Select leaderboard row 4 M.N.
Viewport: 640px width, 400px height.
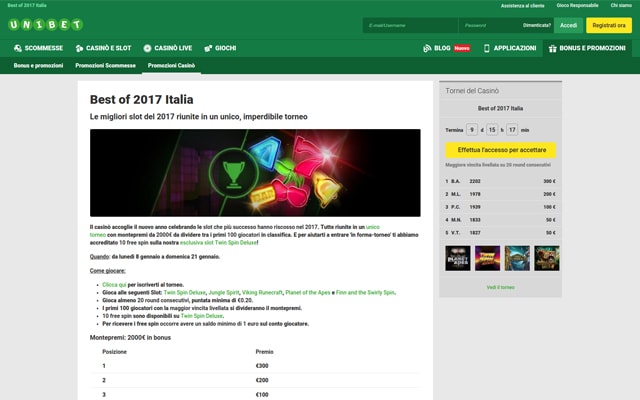500,220
